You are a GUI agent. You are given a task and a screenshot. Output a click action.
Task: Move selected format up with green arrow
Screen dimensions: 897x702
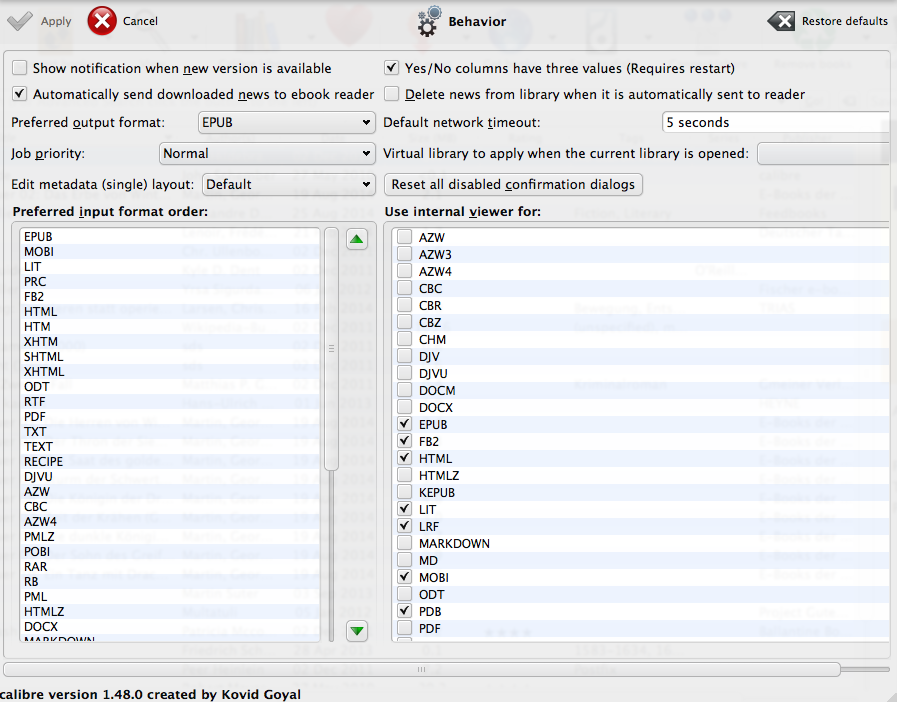tap(357, 239)
